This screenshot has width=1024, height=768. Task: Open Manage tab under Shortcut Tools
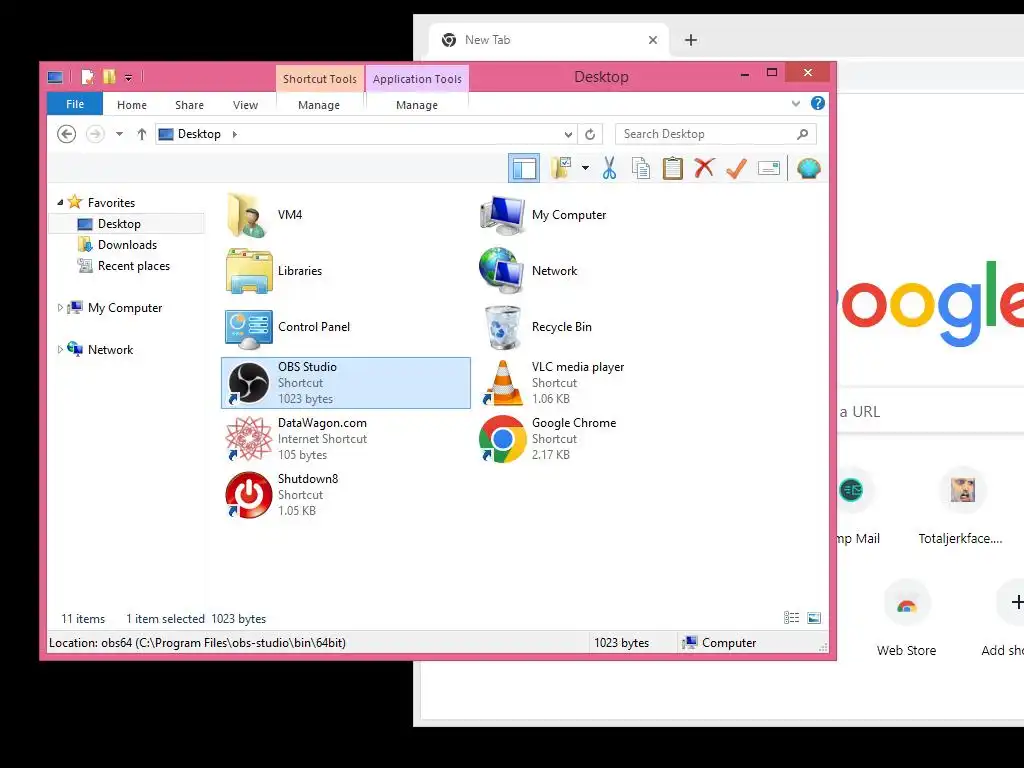pyautogui.click(x=319, y=104)
